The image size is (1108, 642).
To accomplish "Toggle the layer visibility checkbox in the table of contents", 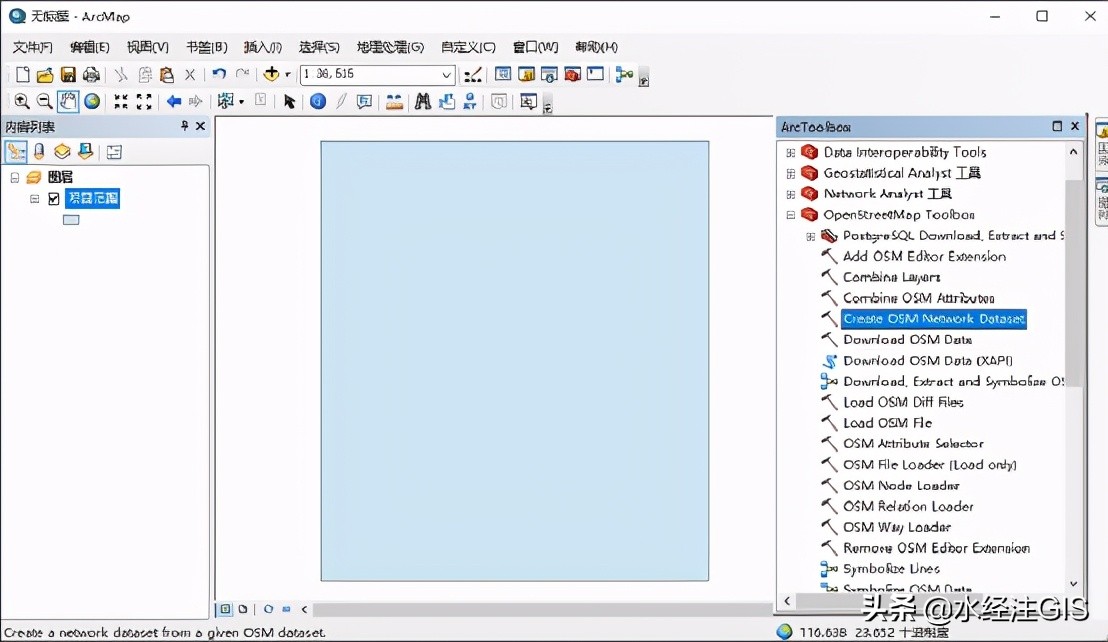I will (54, 199).
